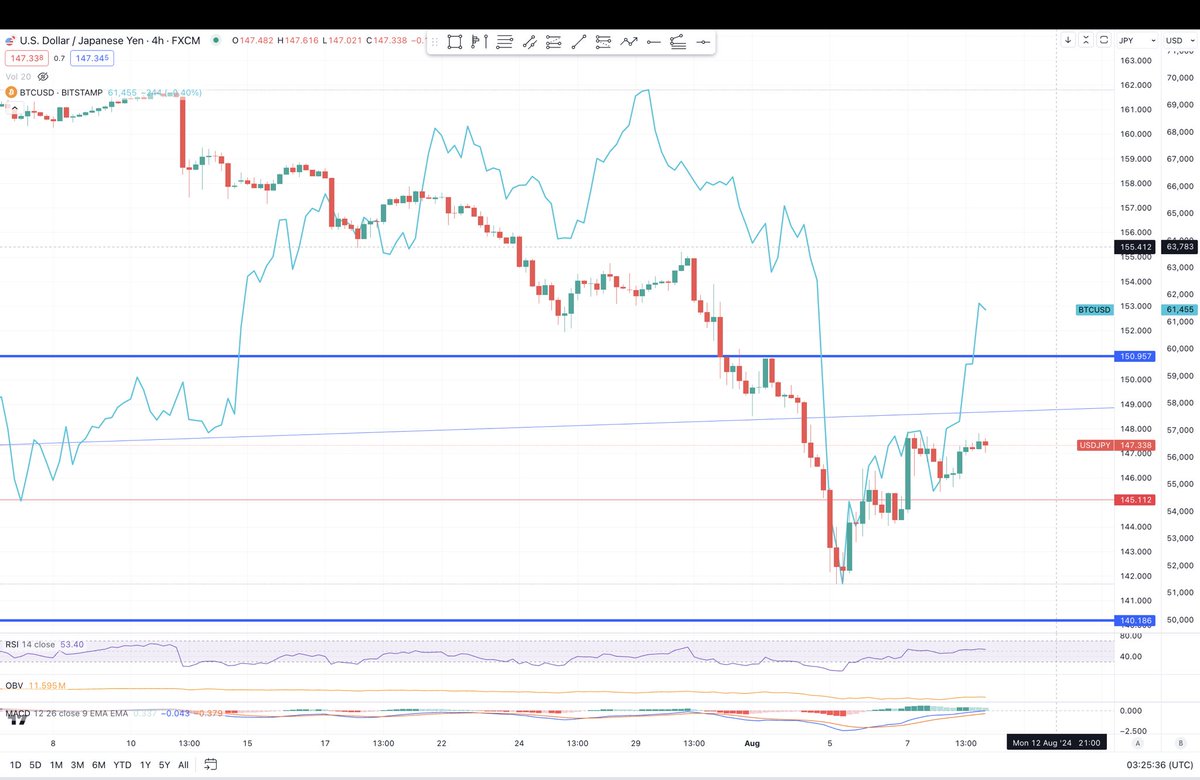1200x780 pixels.
Task: Select the horizontal line tool
Action: [x=653, y=41]
